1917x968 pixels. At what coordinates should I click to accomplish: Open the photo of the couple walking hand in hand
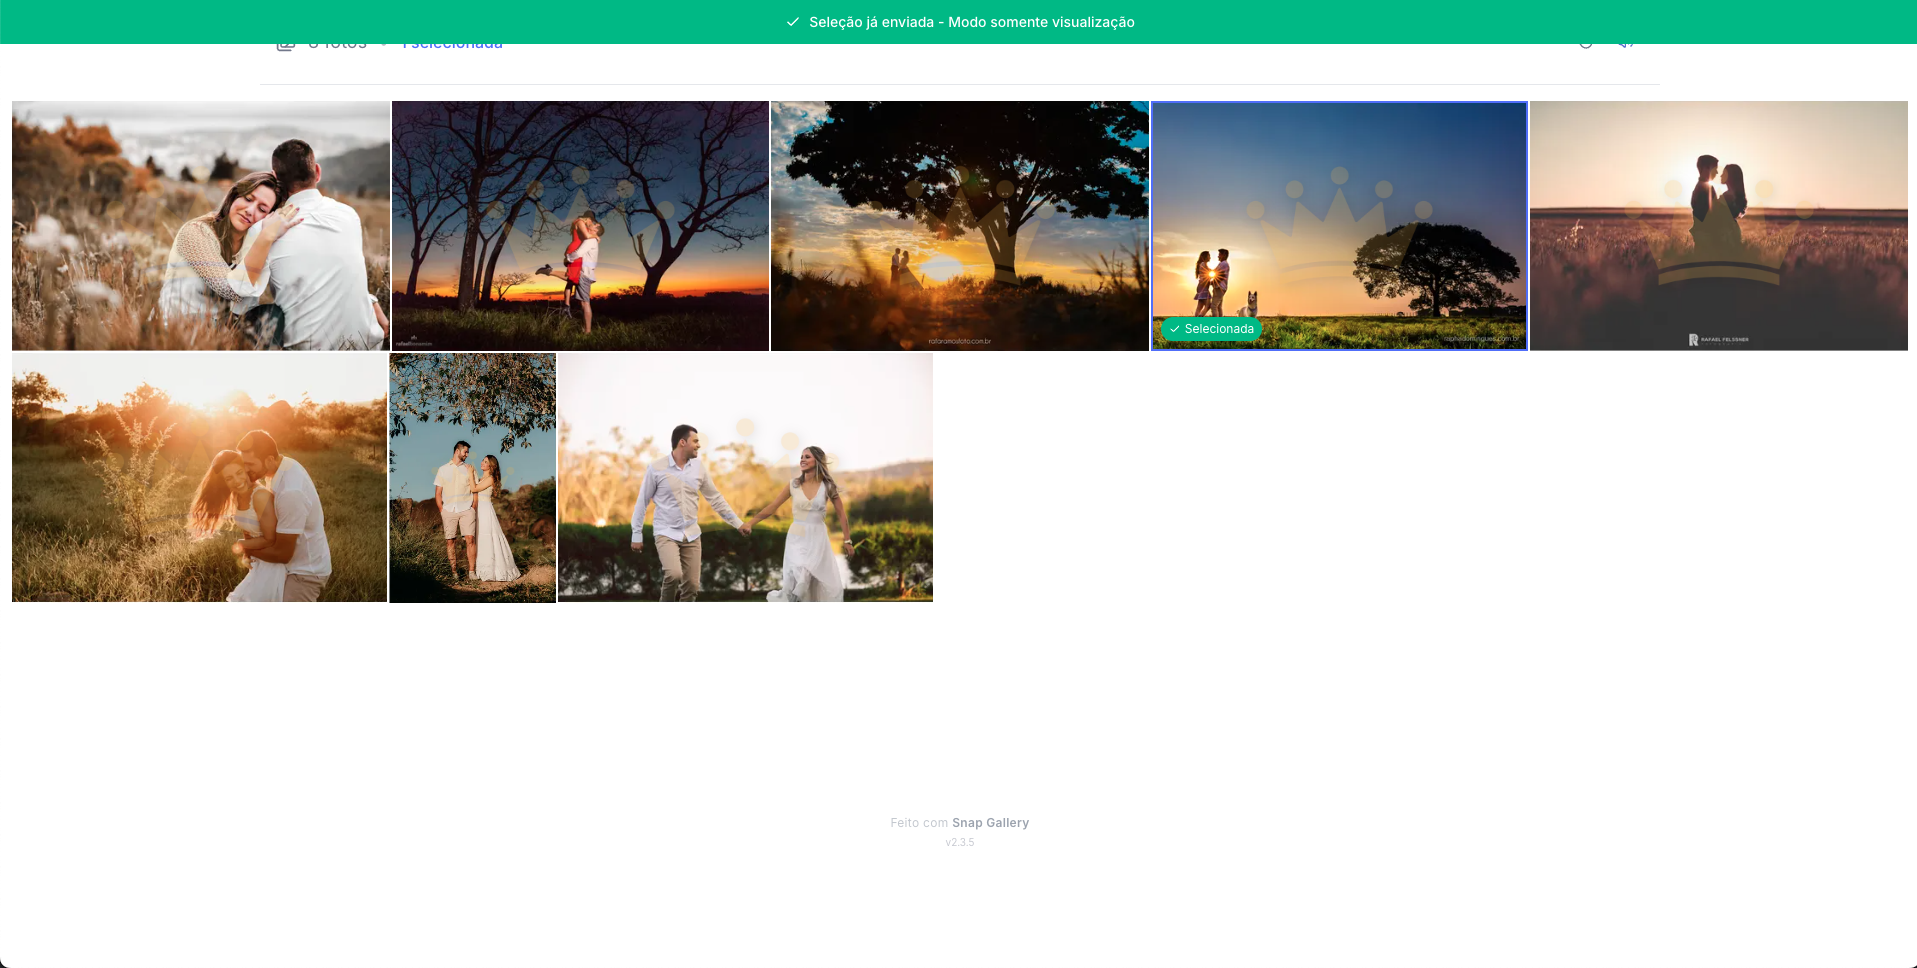745,477
